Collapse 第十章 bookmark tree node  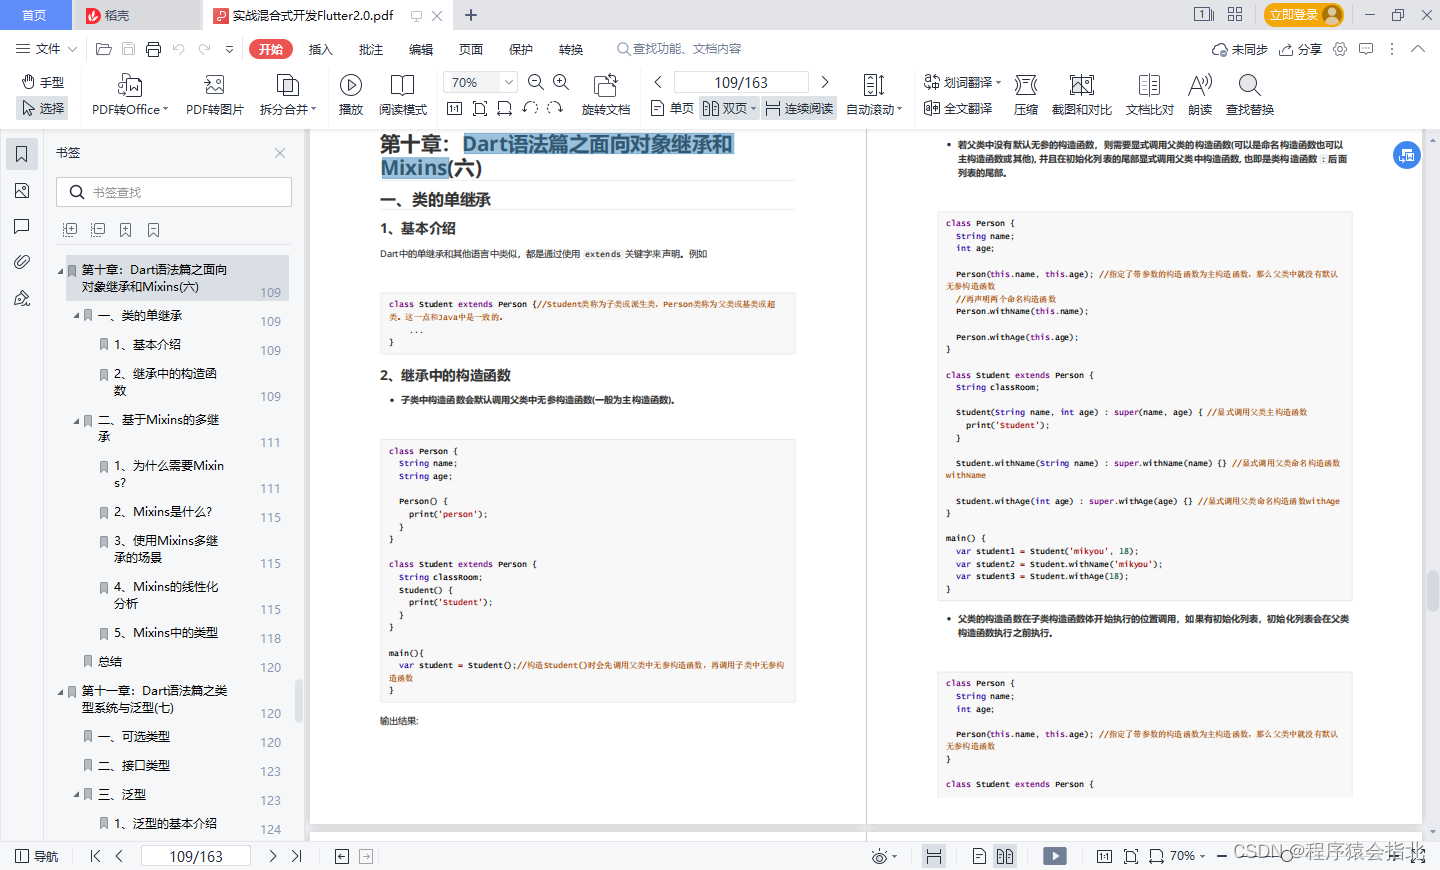pyautogui.click(x=60, y=271)
